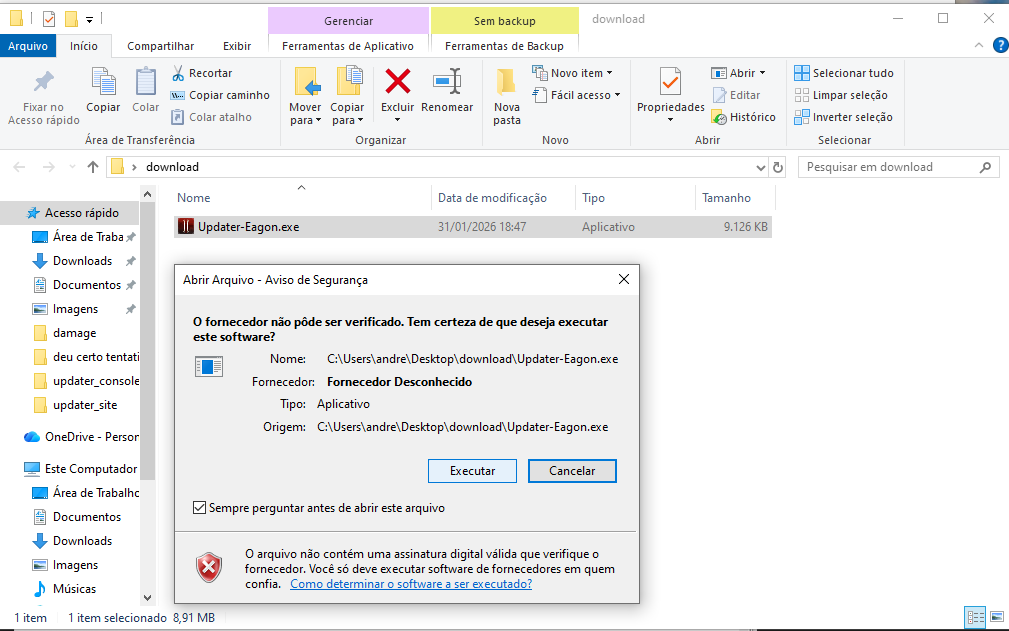
Task: Select Este Computador in the navigation pane
Action: click(81, 469)
